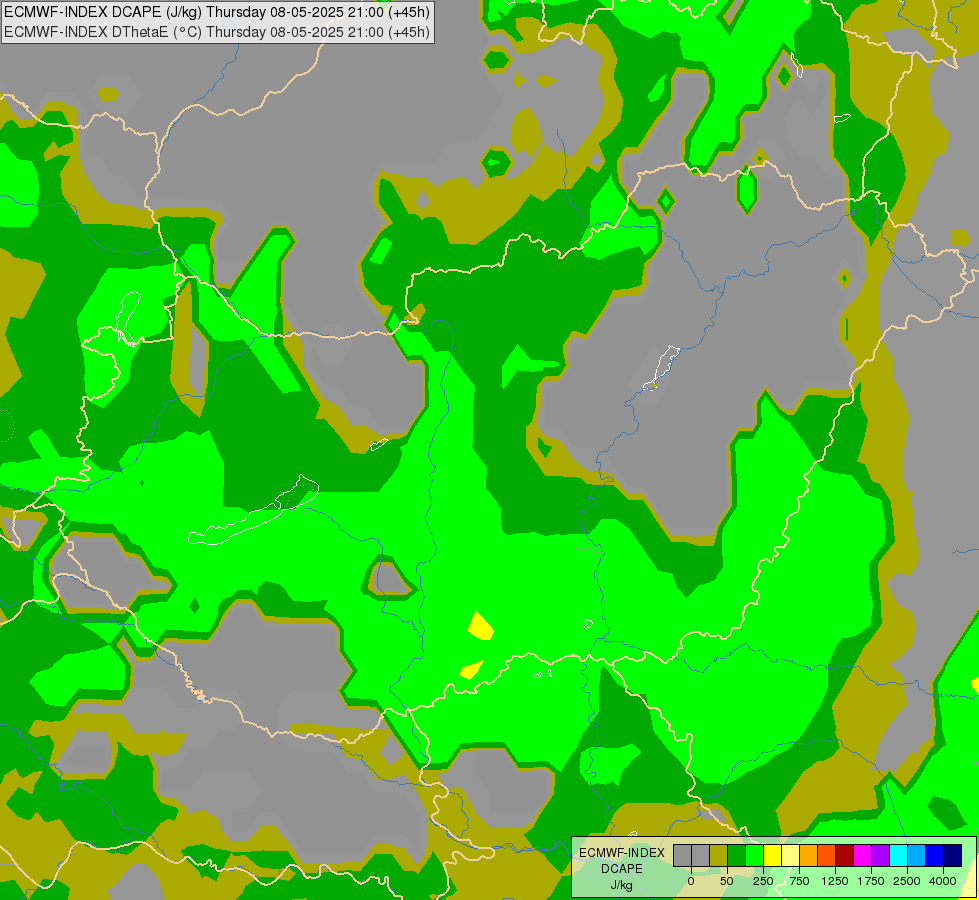Pick the pale yellow legend swatch
The width and height of the screenshot is (979, 900).
tap(791, 856)
